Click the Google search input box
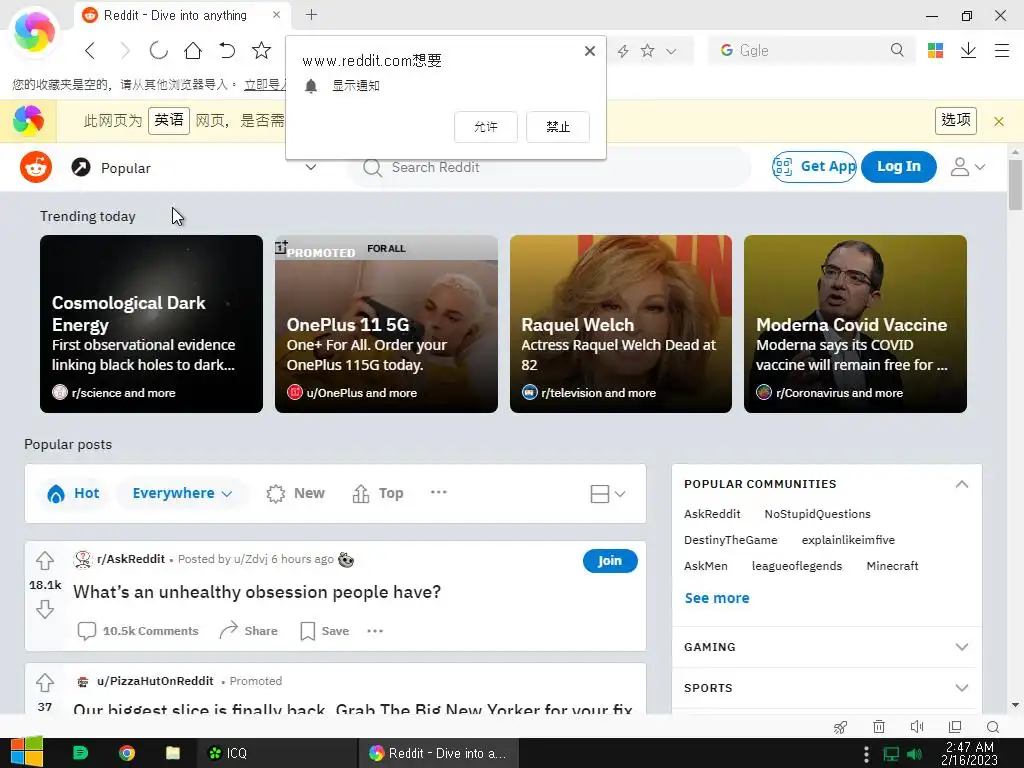This screenshot has height=768, width=1024. [x=812, y=50]
